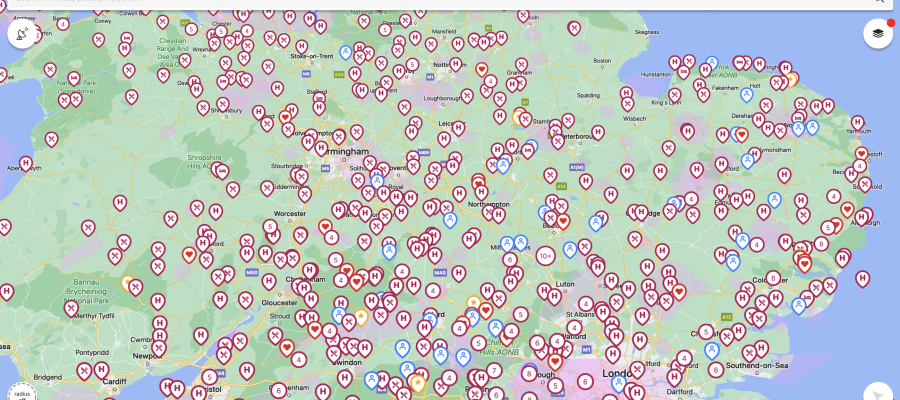
Task: Click the Spalding label
Action: (587, 95)
